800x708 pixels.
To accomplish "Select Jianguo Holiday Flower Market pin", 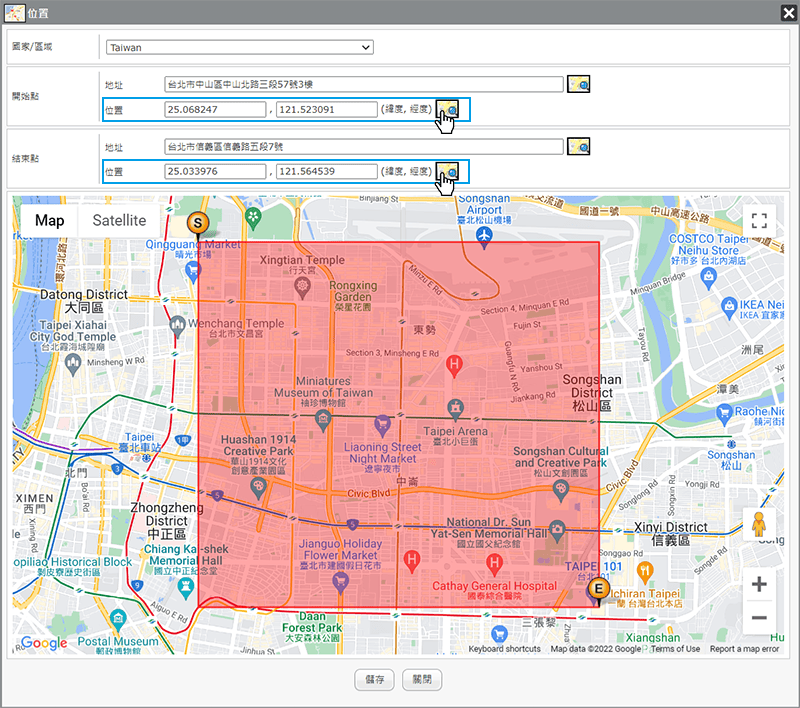I will click(x=340, y=581).
